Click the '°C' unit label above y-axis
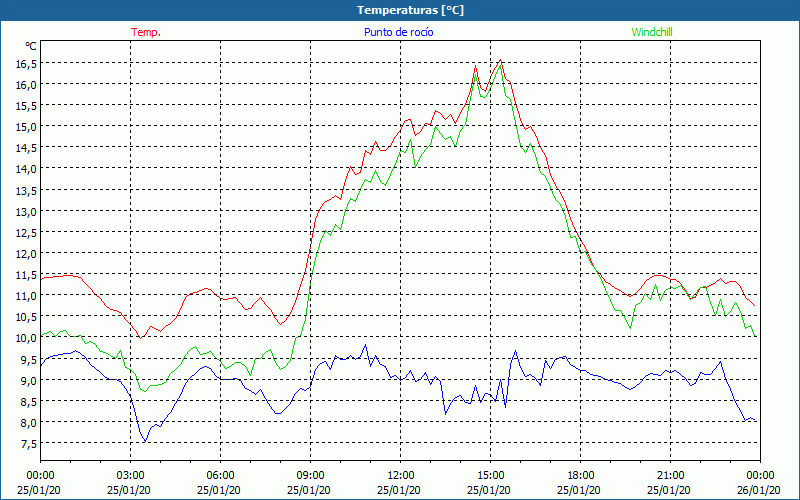The image size is (800, 500). [x=31, y=46]
